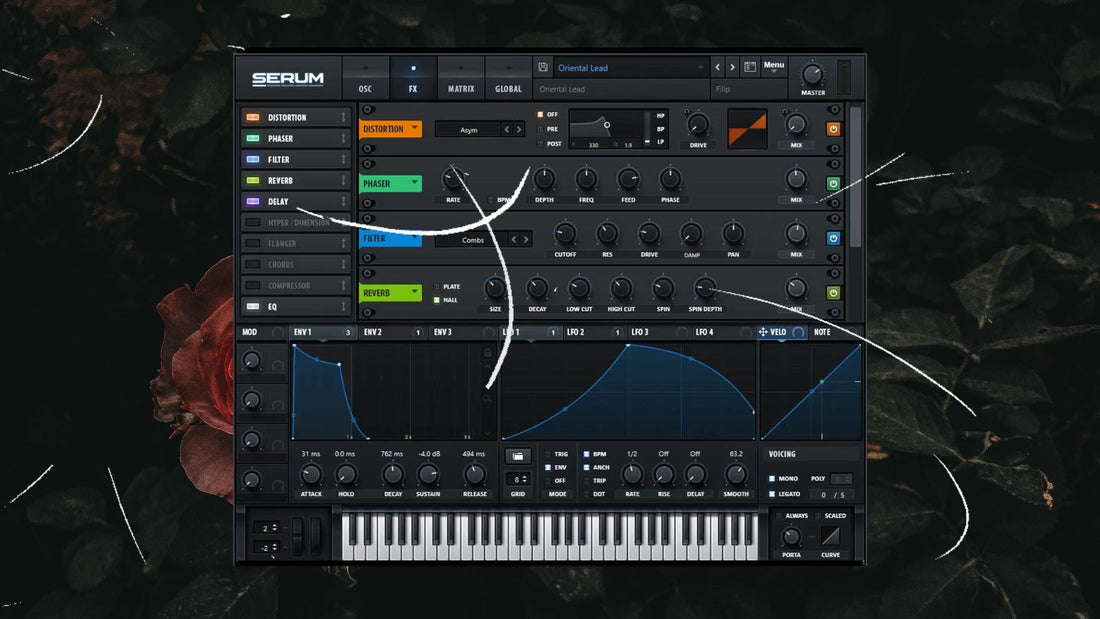The width and height of the screenshot is (1100, 619).
Task: Click the Master volume knob
Action: pos(813,75)
